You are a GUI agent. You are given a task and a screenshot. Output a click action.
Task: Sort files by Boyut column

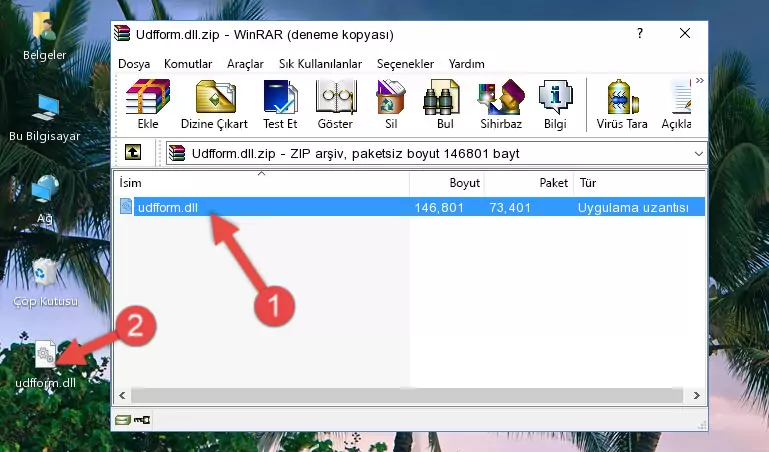point(447,183)
